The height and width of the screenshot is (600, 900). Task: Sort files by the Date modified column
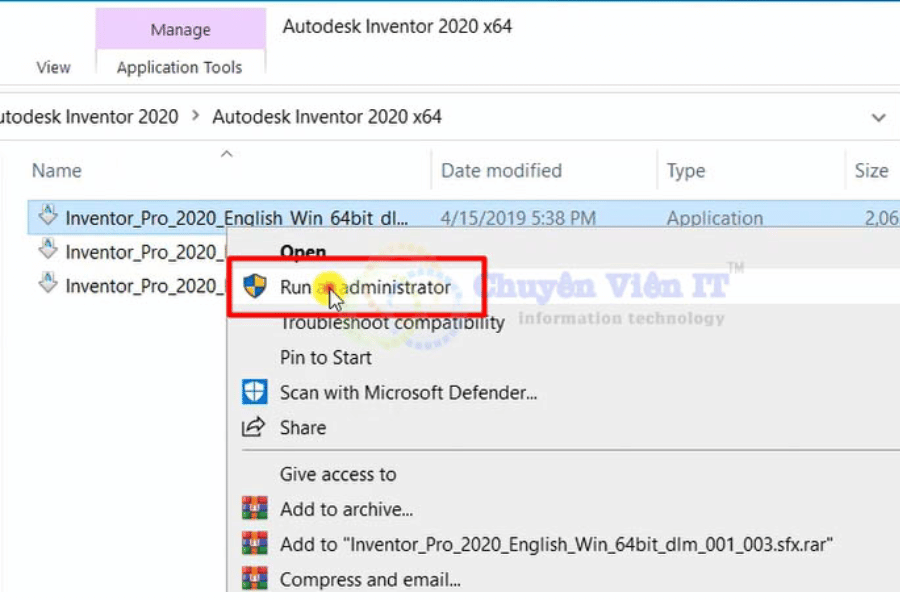(x=501, y=171)
